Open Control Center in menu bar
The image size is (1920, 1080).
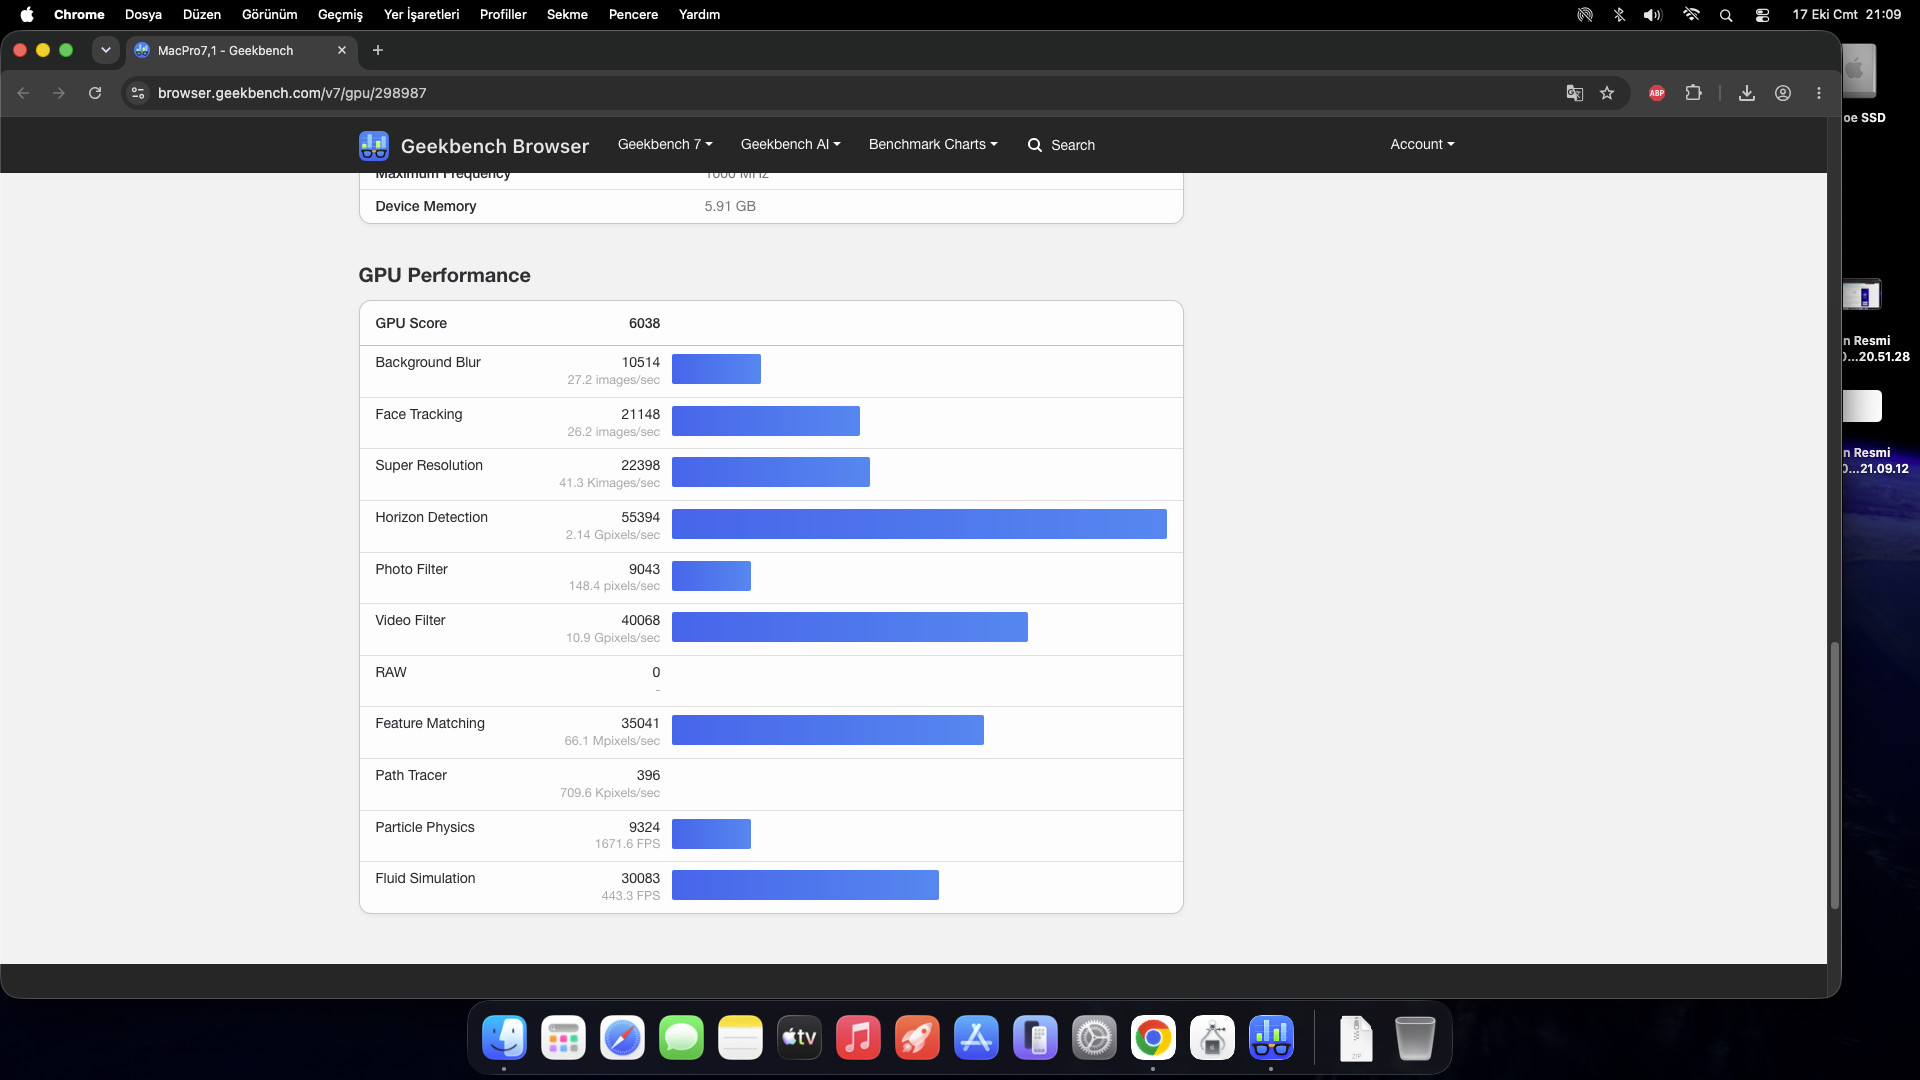pyautogui.click(x=1762, y=15)
